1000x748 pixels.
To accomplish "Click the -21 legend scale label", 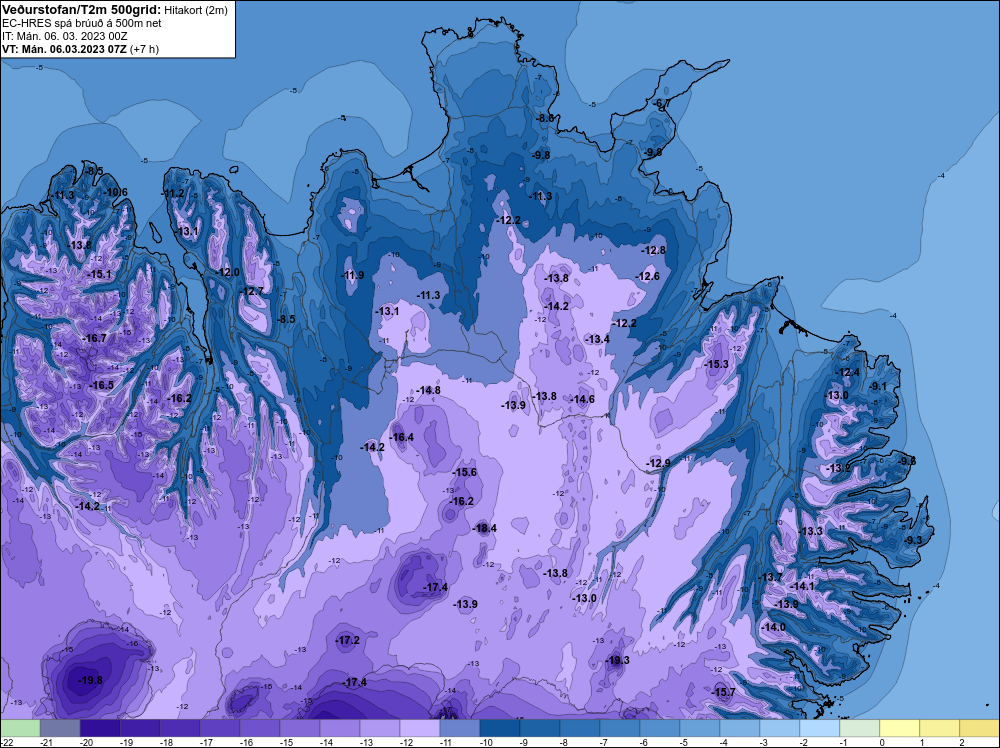I will (x=46, y=742).
